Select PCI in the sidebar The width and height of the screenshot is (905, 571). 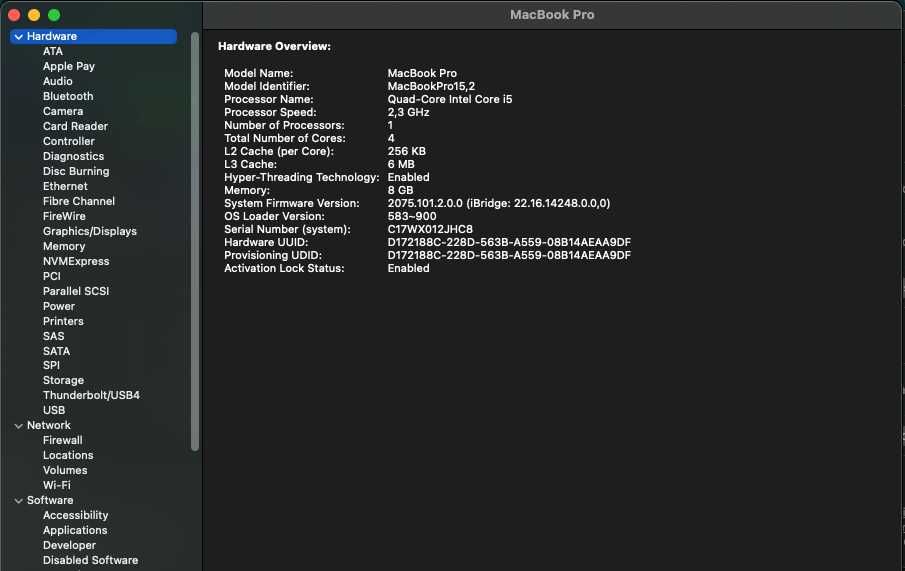51,277
